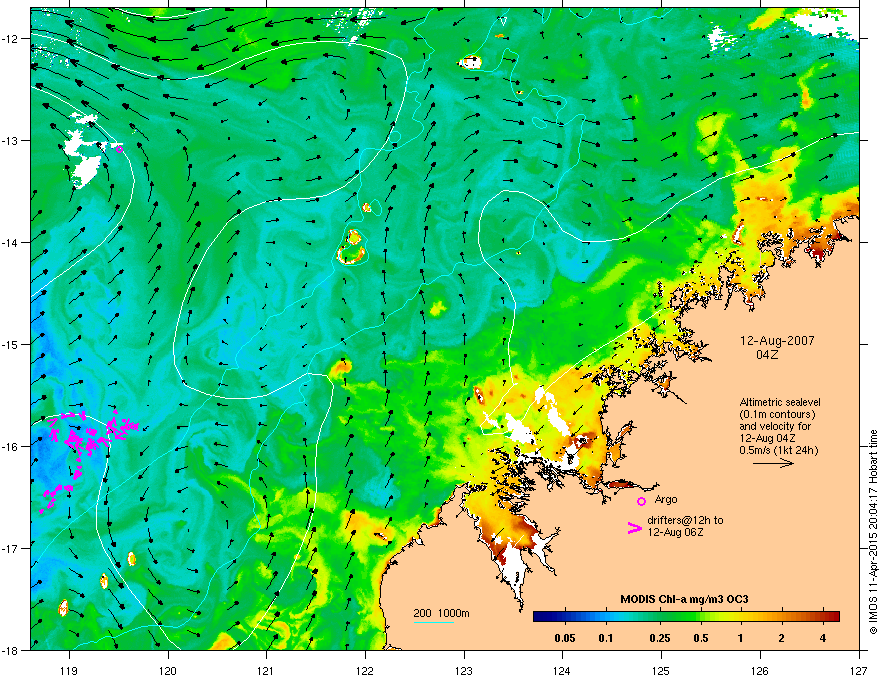
Task: Click the longitude axis label '120'
Action: point(168,670)
